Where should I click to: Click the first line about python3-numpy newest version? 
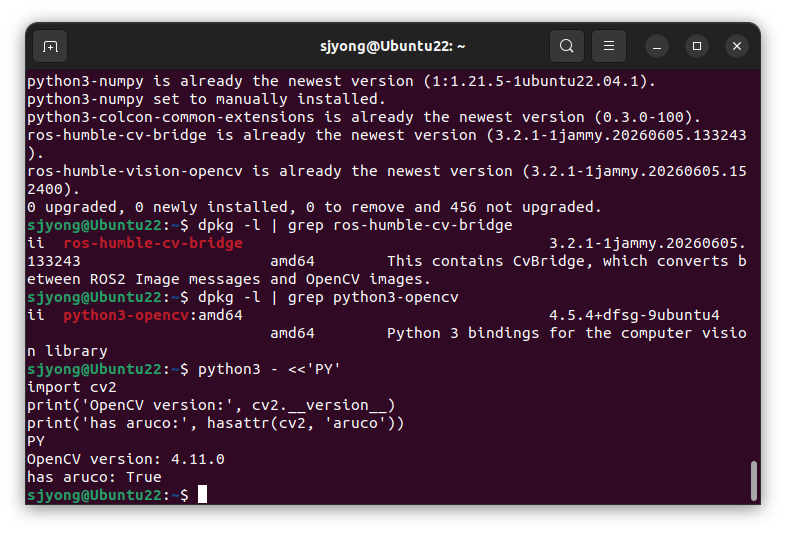click(x=341, y=81)
